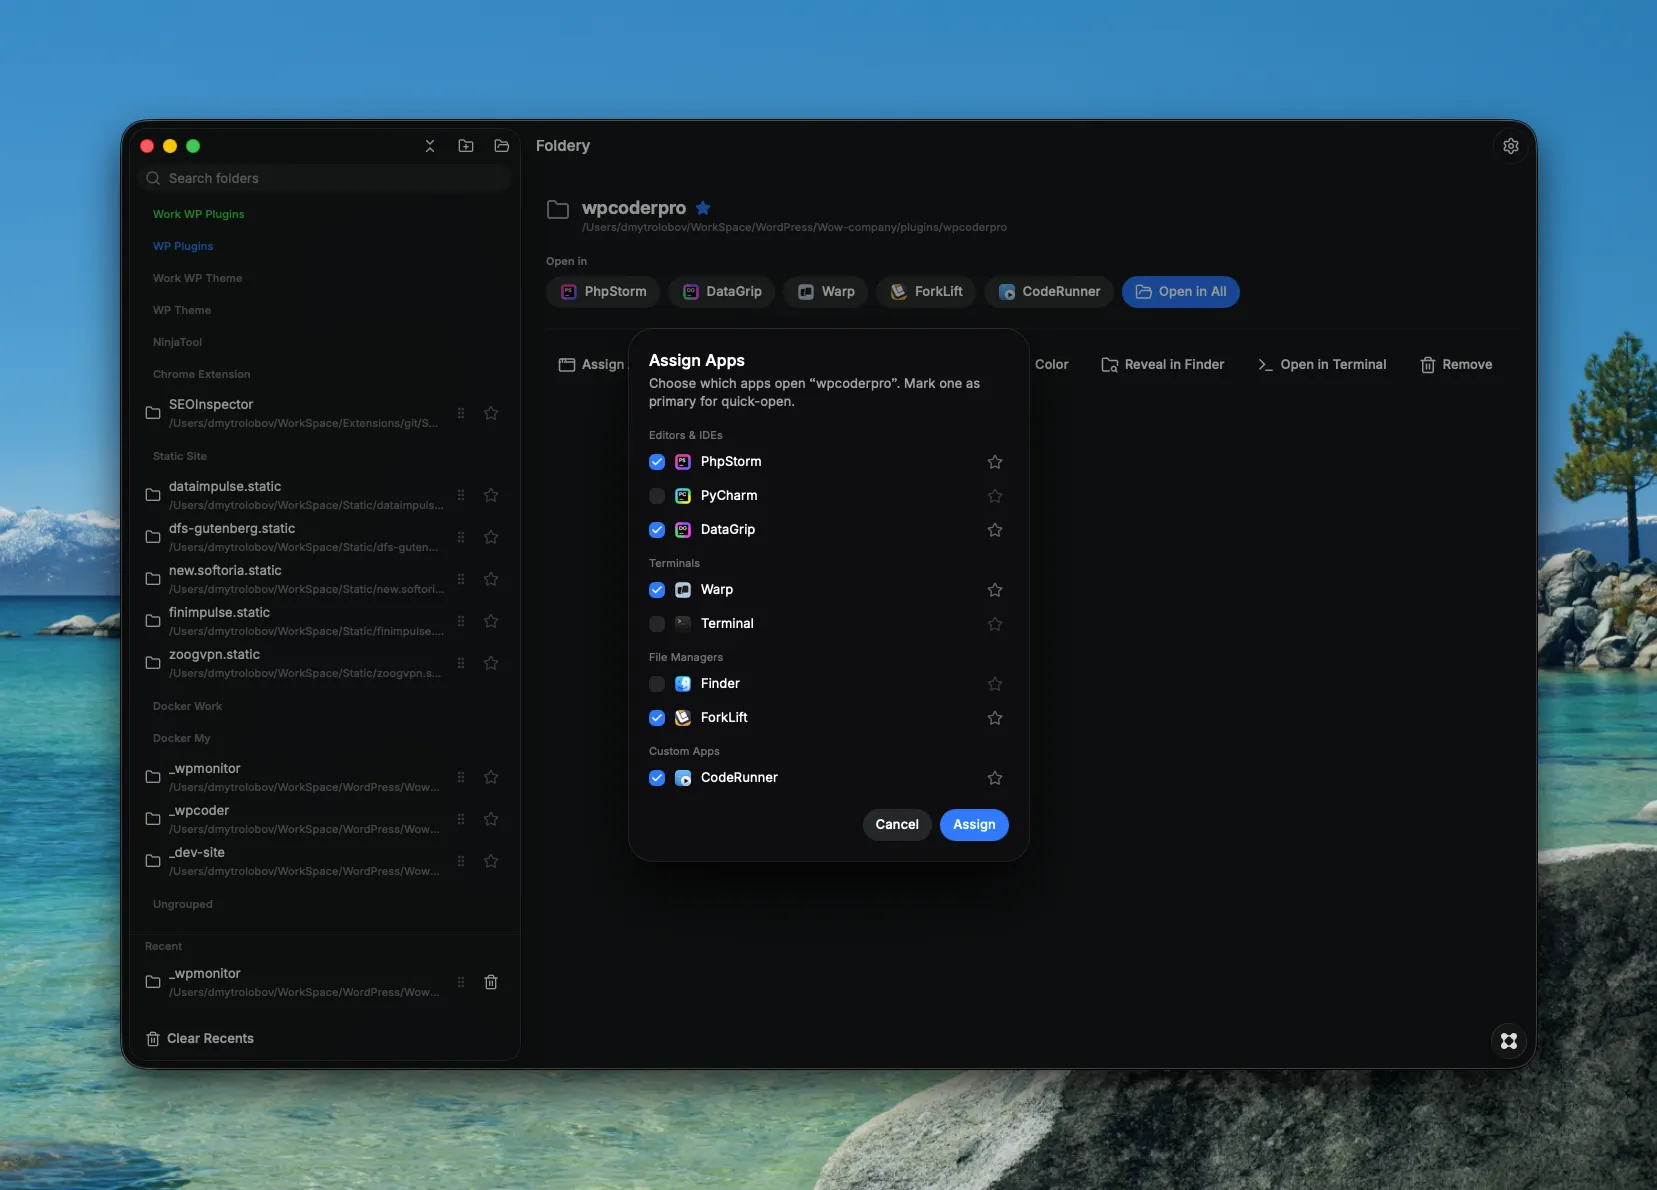Image resolution: width=1657 pixels, height=1190 pixels.
Task: Favorite the _dev-site folder with its star
Action: (491, 861)
